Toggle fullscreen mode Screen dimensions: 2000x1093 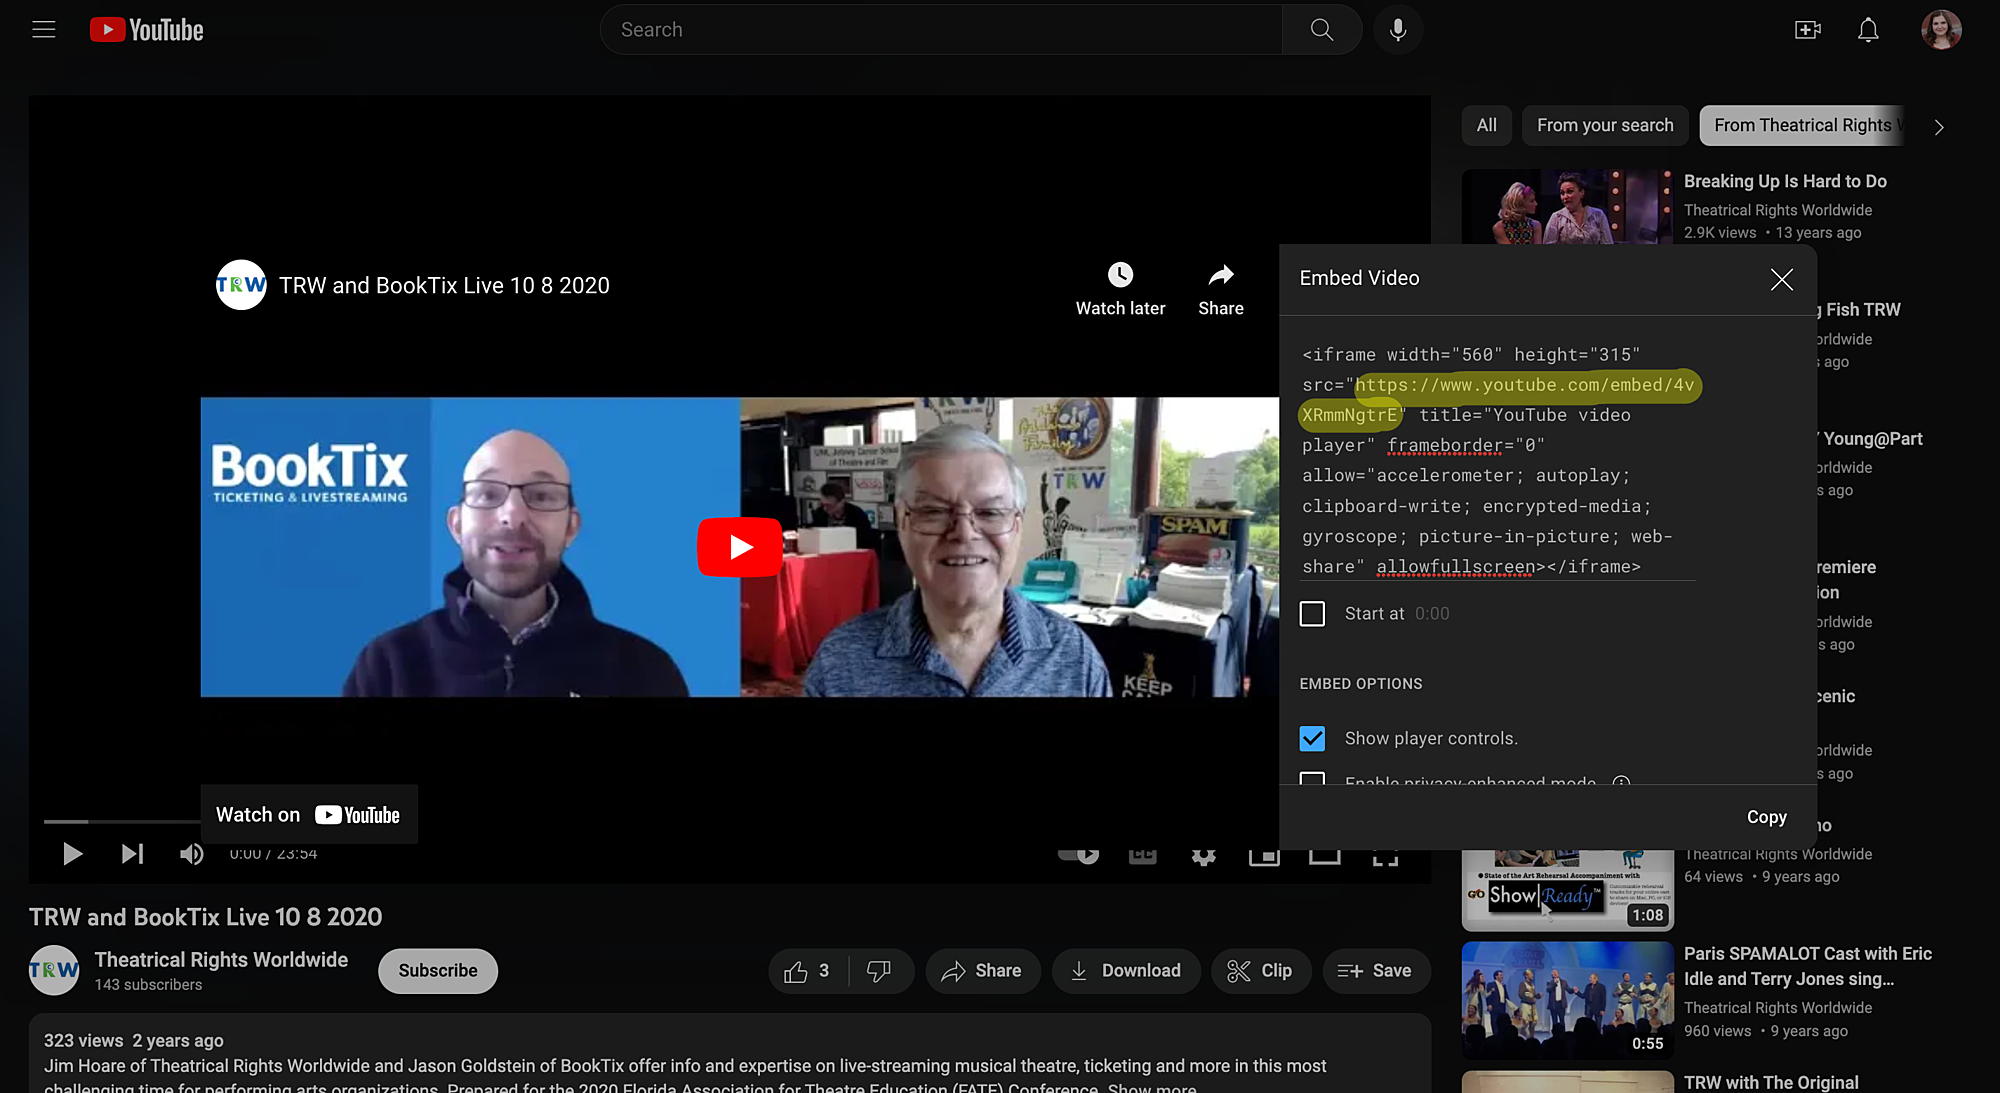pos(1385,856)
